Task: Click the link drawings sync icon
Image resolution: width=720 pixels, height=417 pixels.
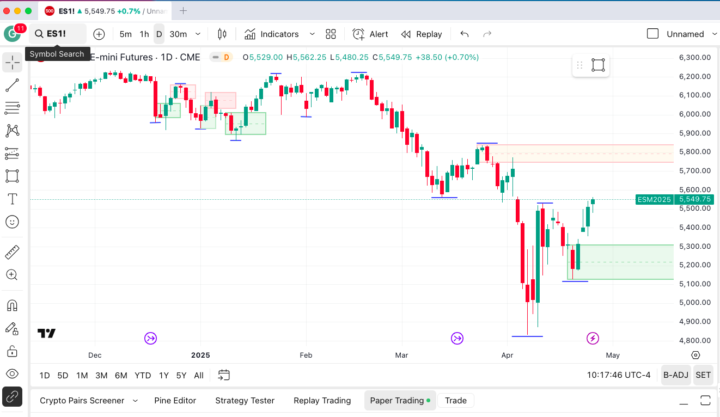Action: coord(12,396)
